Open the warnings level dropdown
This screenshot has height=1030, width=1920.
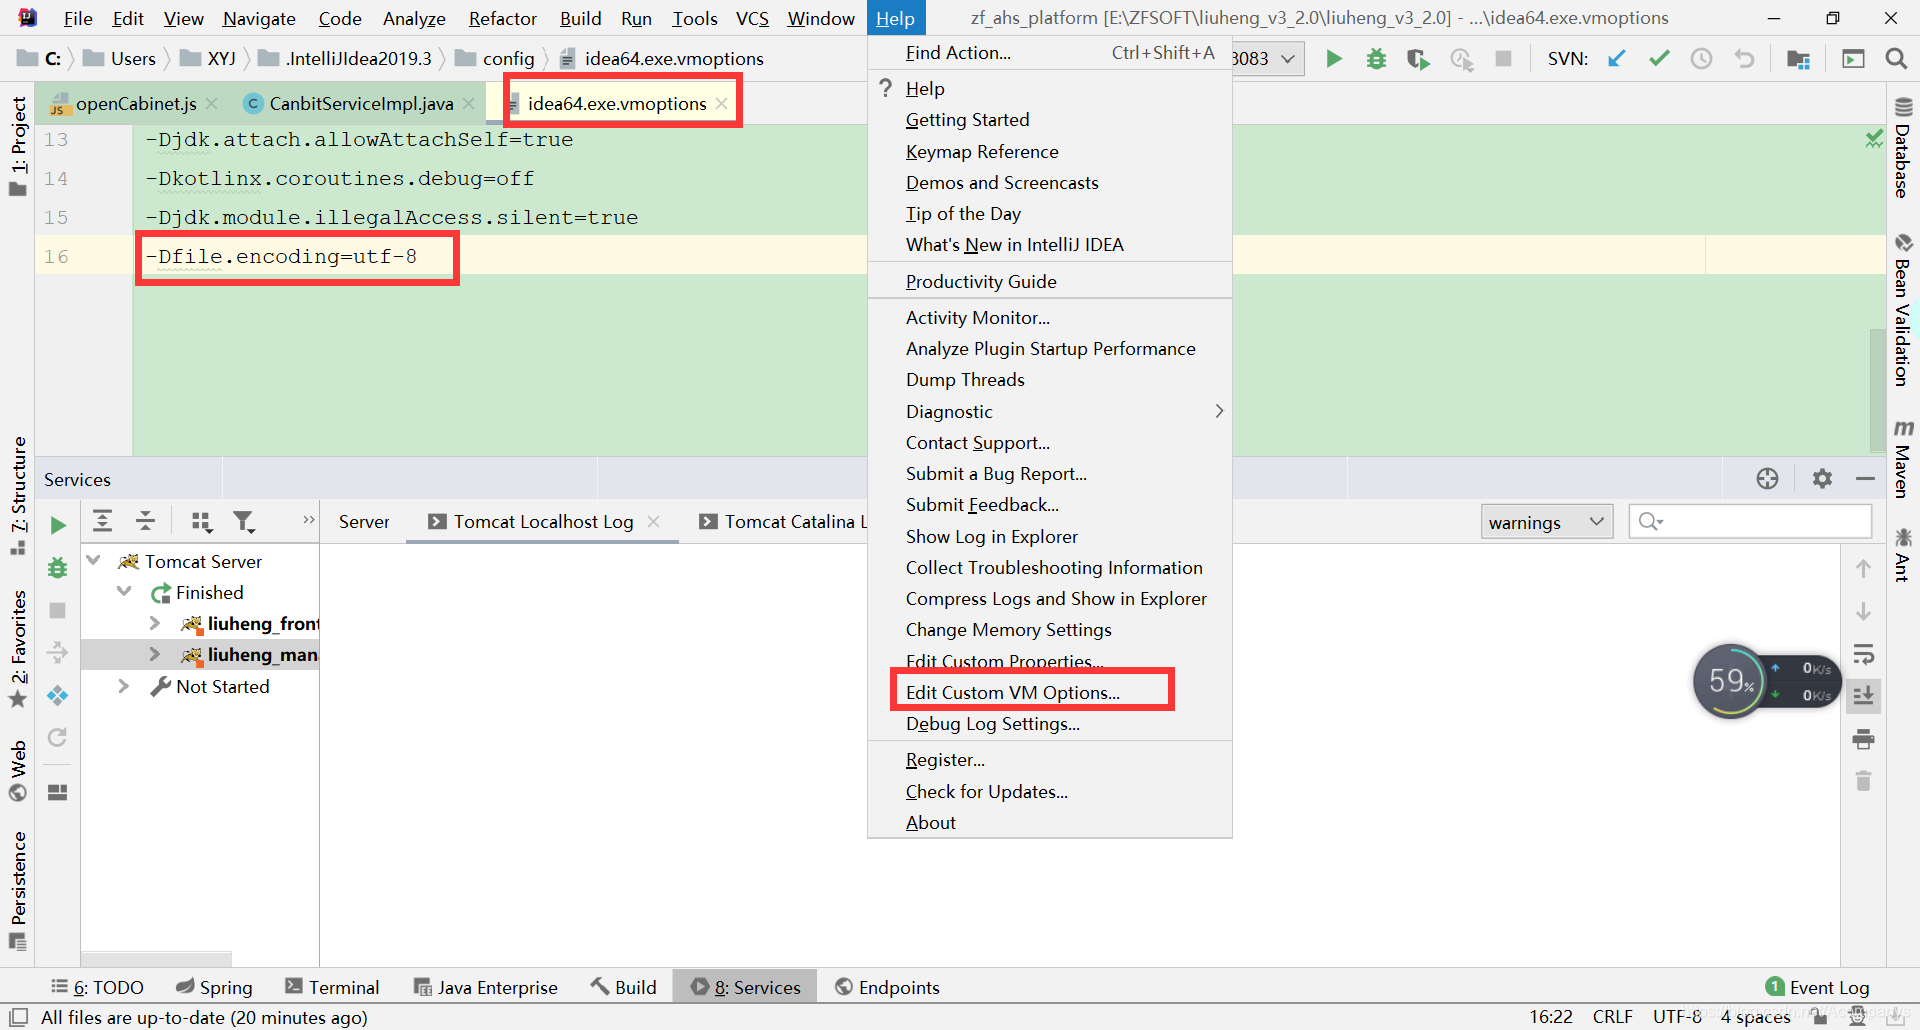pyautogui.click(x=1546, y=522)
